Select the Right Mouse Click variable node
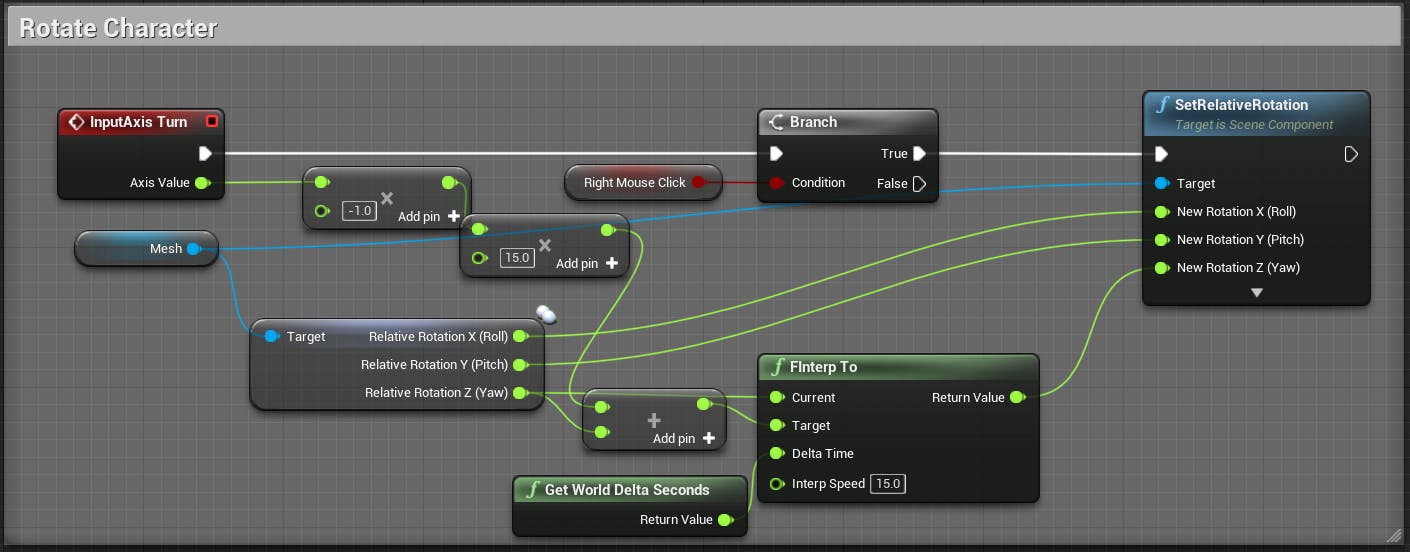 [x=644, y=182]
